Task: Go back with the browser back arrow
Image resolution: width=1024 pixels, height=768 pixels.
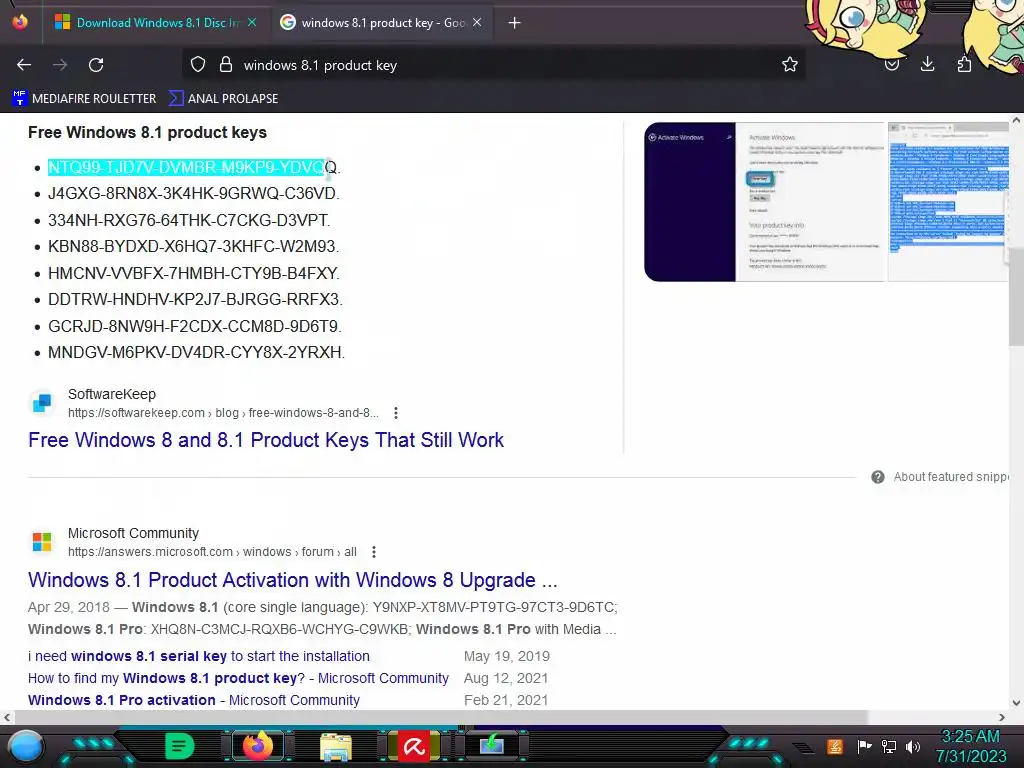Action: [x=24, y=65]
